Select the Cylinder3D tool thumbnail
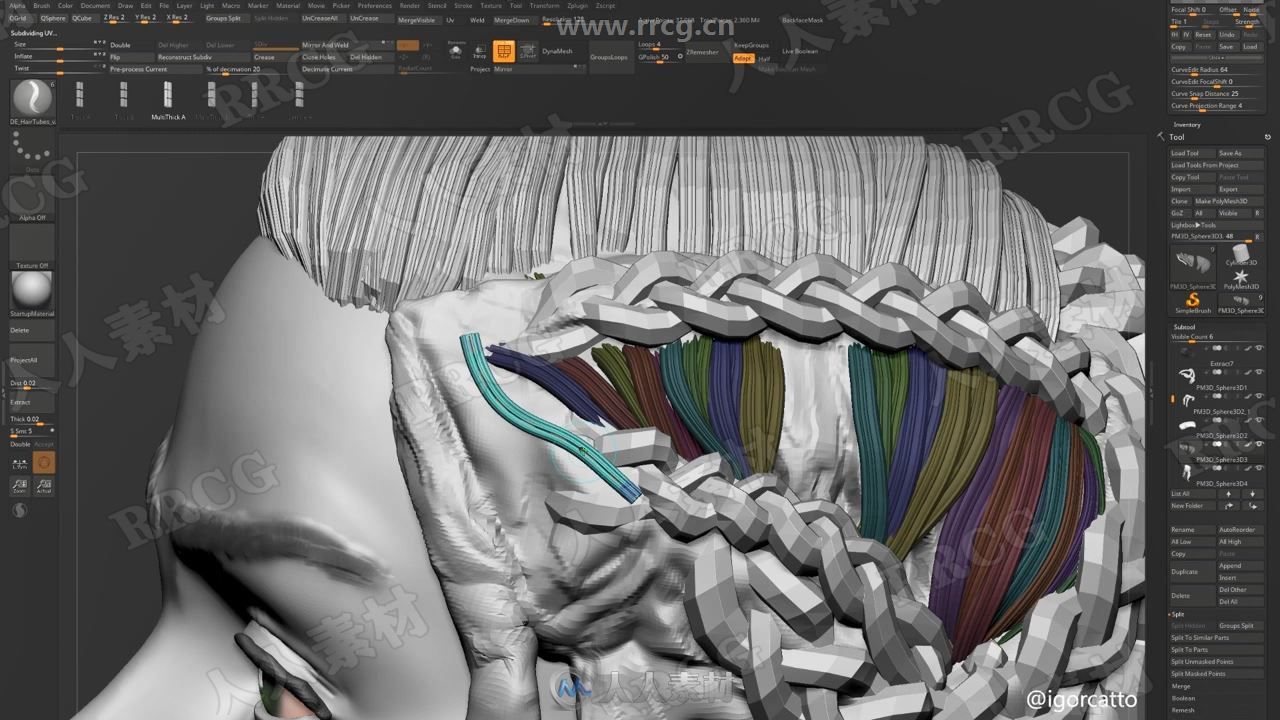The width and height of the screenshot is (1280, 720). [1241, 254]
